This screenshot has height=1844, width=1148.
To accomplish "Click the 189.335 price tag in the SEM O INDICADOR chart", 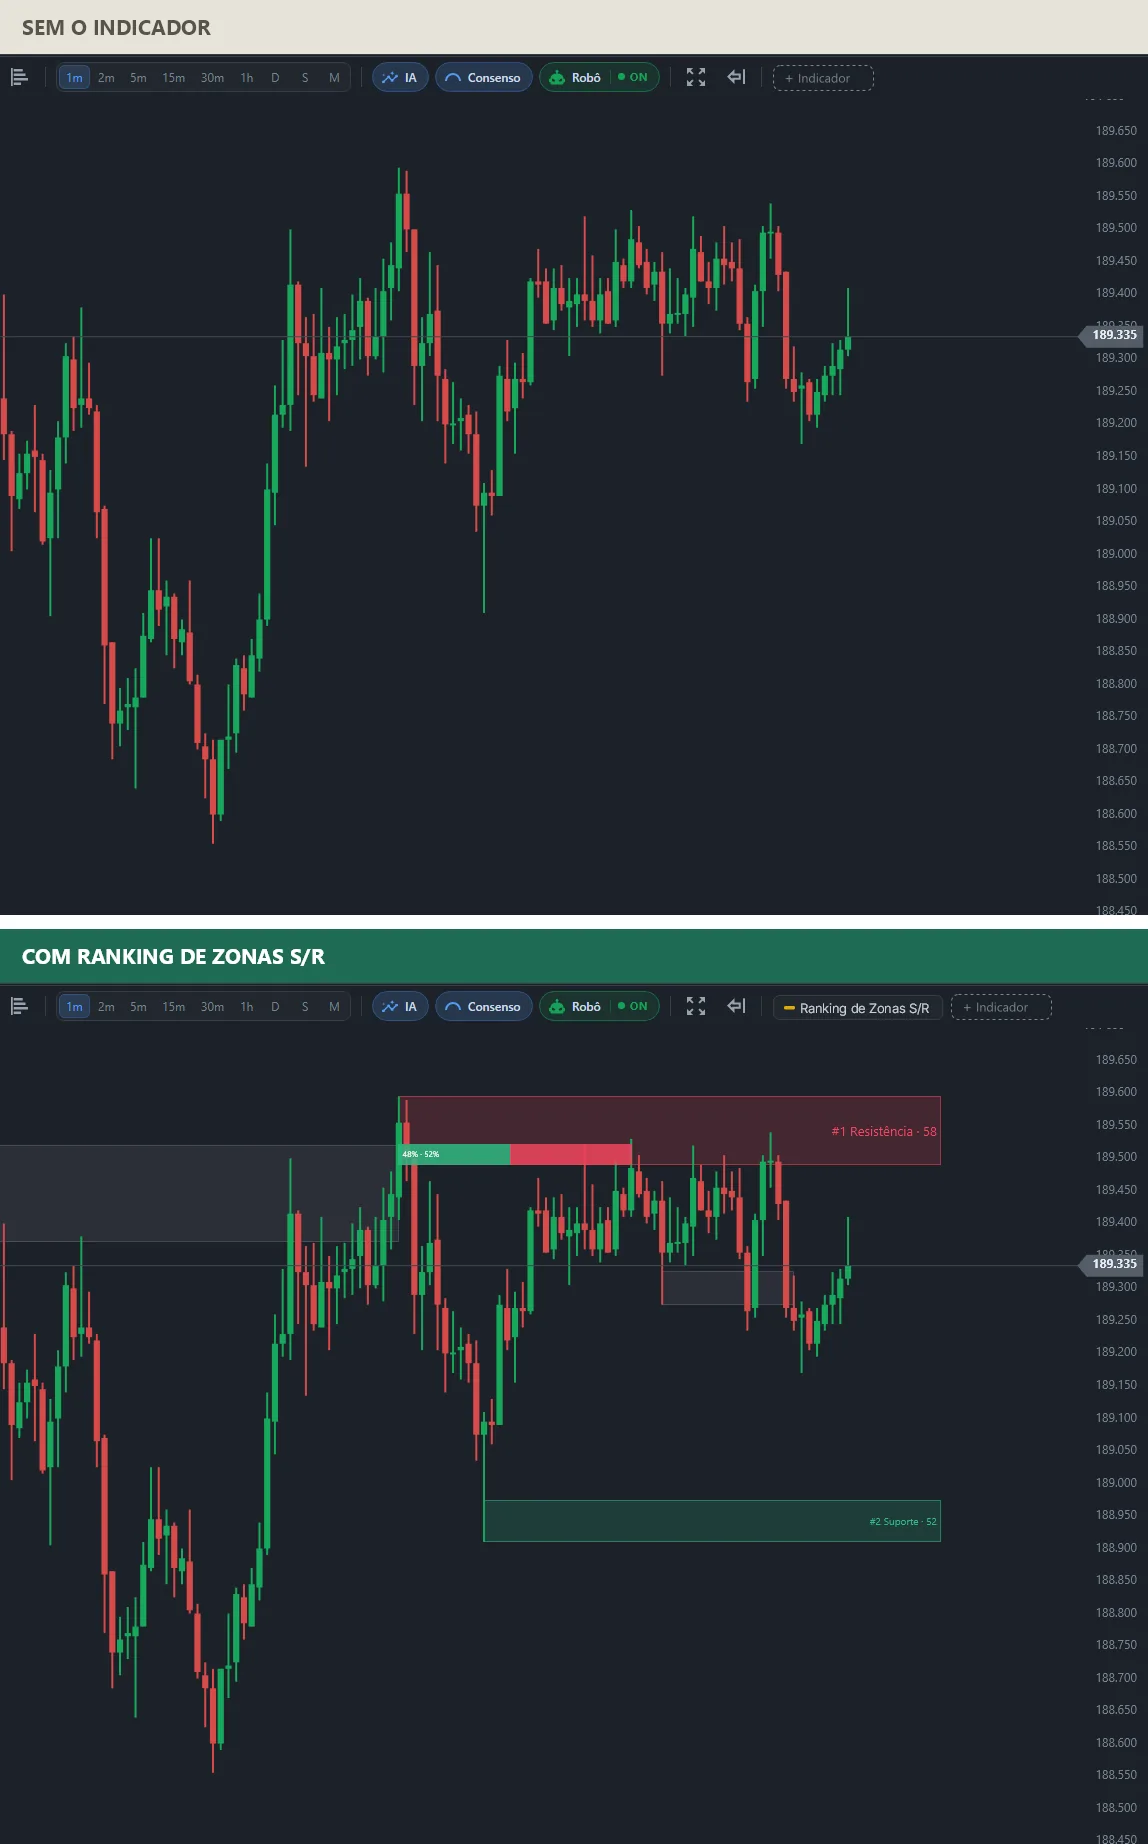I will (1112, 335).
